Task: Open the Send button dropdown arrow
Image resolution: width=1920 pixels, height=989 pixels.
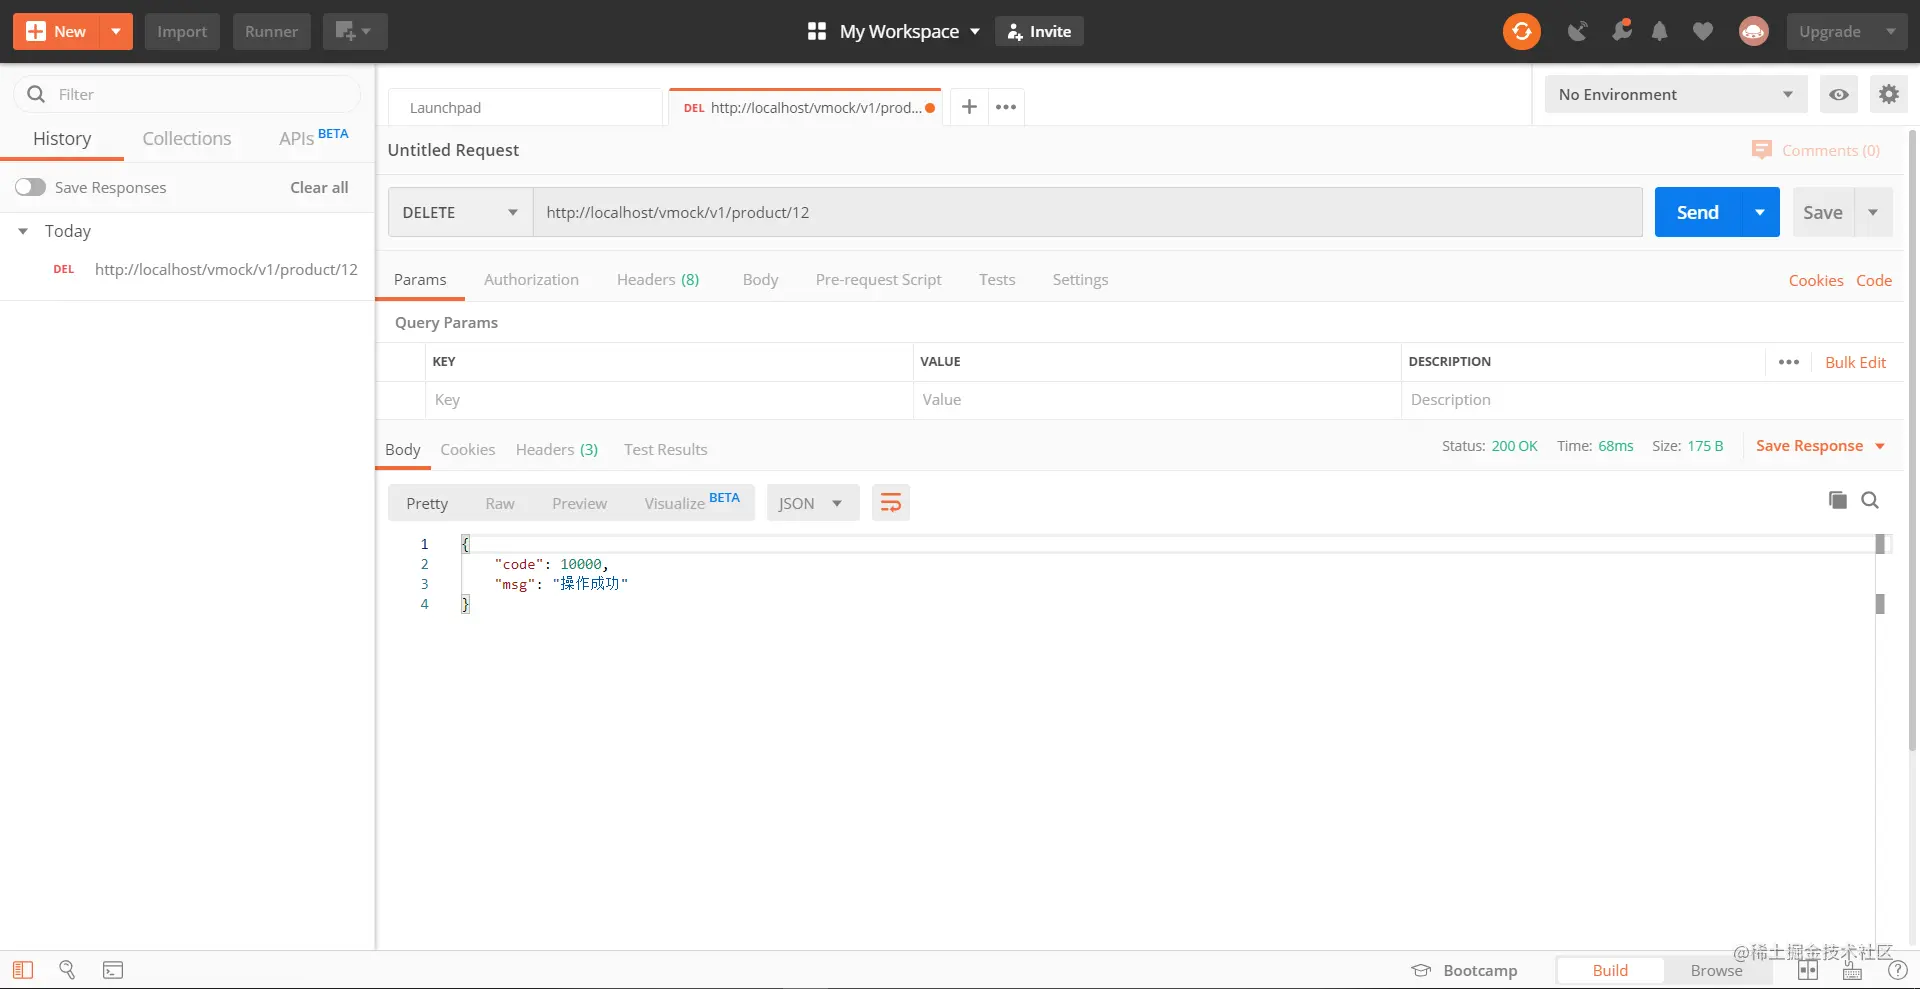Action: (x=1760, y=212)
